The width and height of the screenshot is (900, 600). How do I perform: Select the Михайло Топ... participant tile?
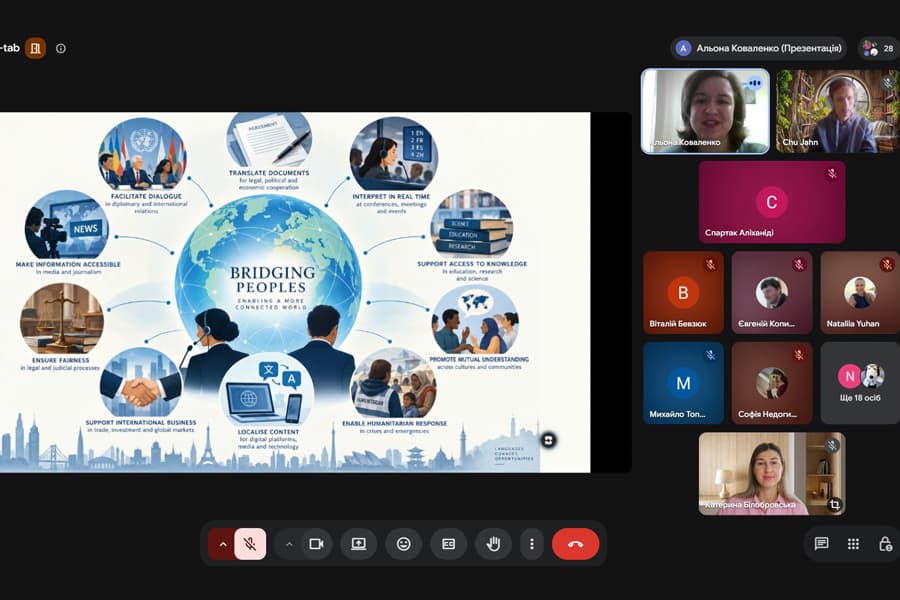[x=684, y=383]
